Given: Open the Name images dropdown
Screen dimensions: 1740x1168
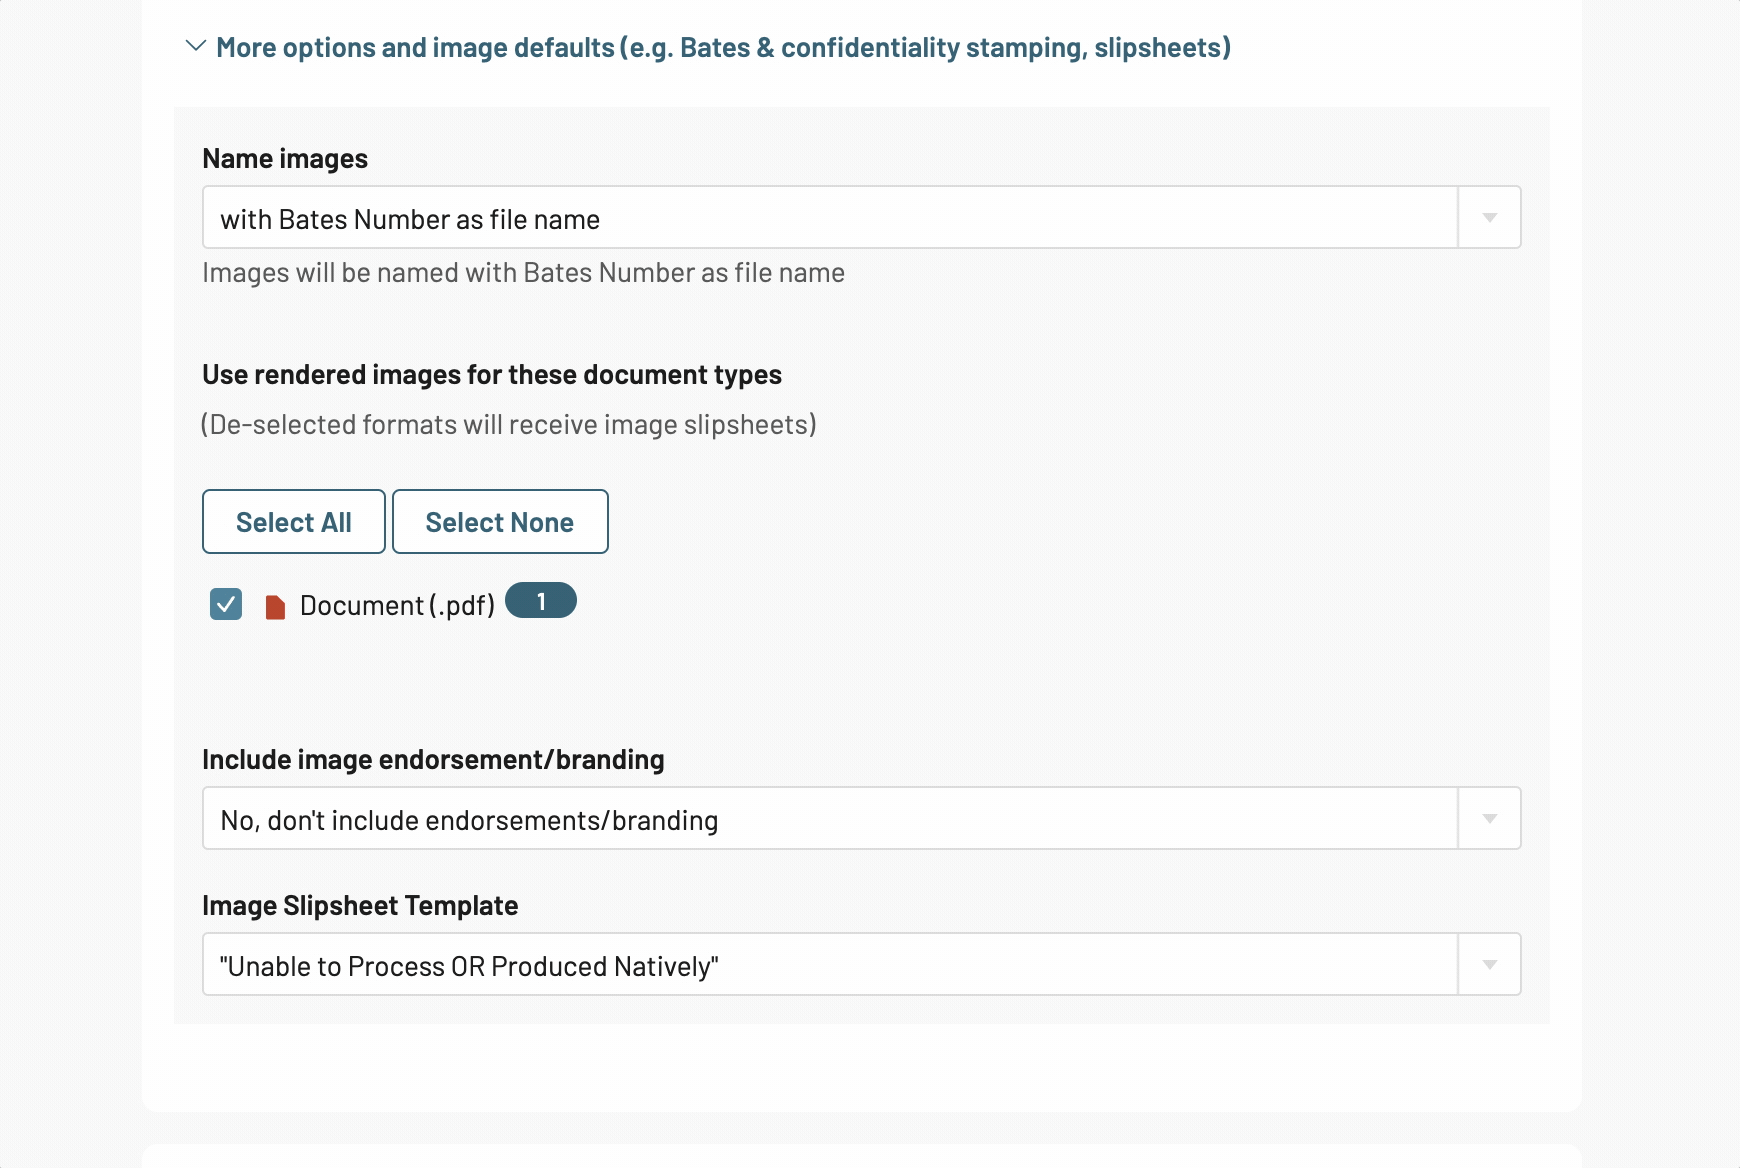Looking at the screenshot, I should click(861, 217).
